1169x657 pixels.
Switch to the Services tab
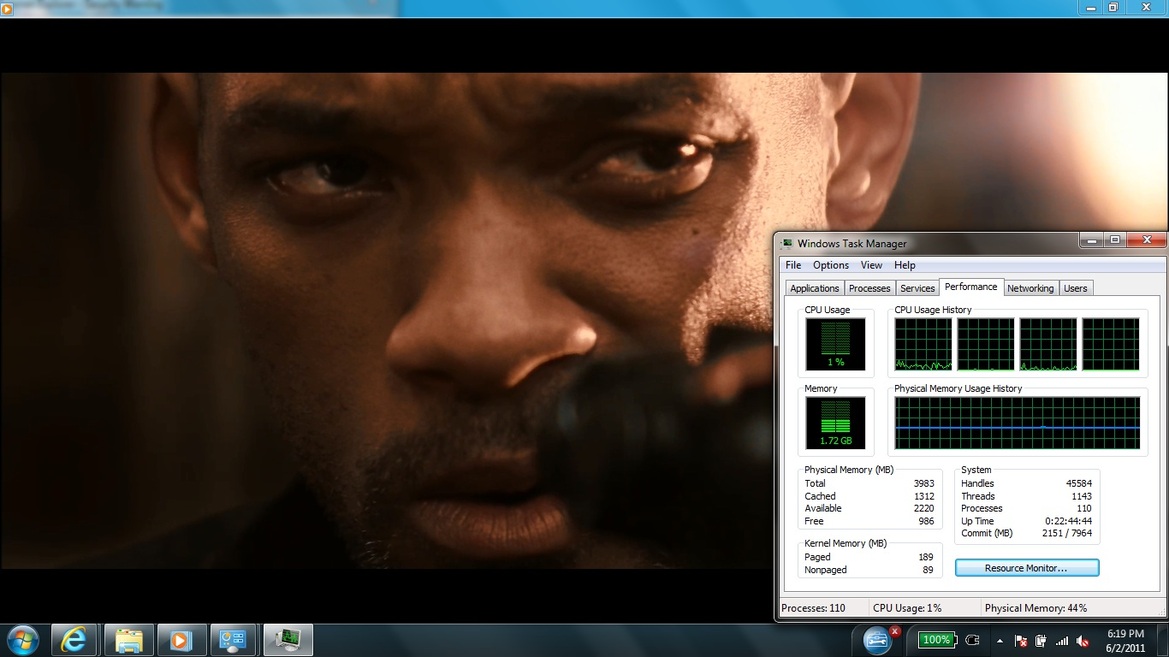tap(917, 288)
